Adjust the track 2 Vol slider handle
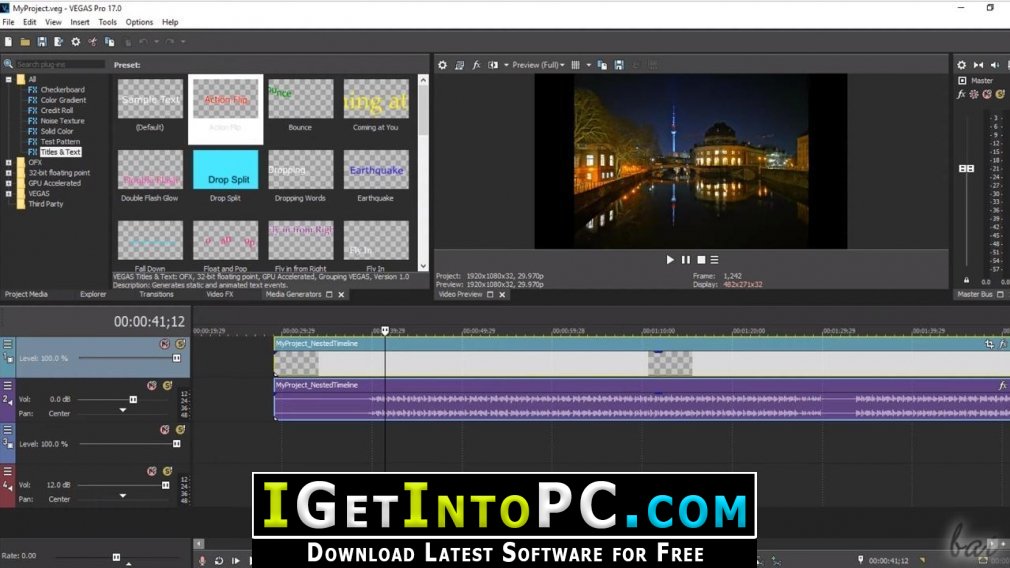 coord(133,399)
